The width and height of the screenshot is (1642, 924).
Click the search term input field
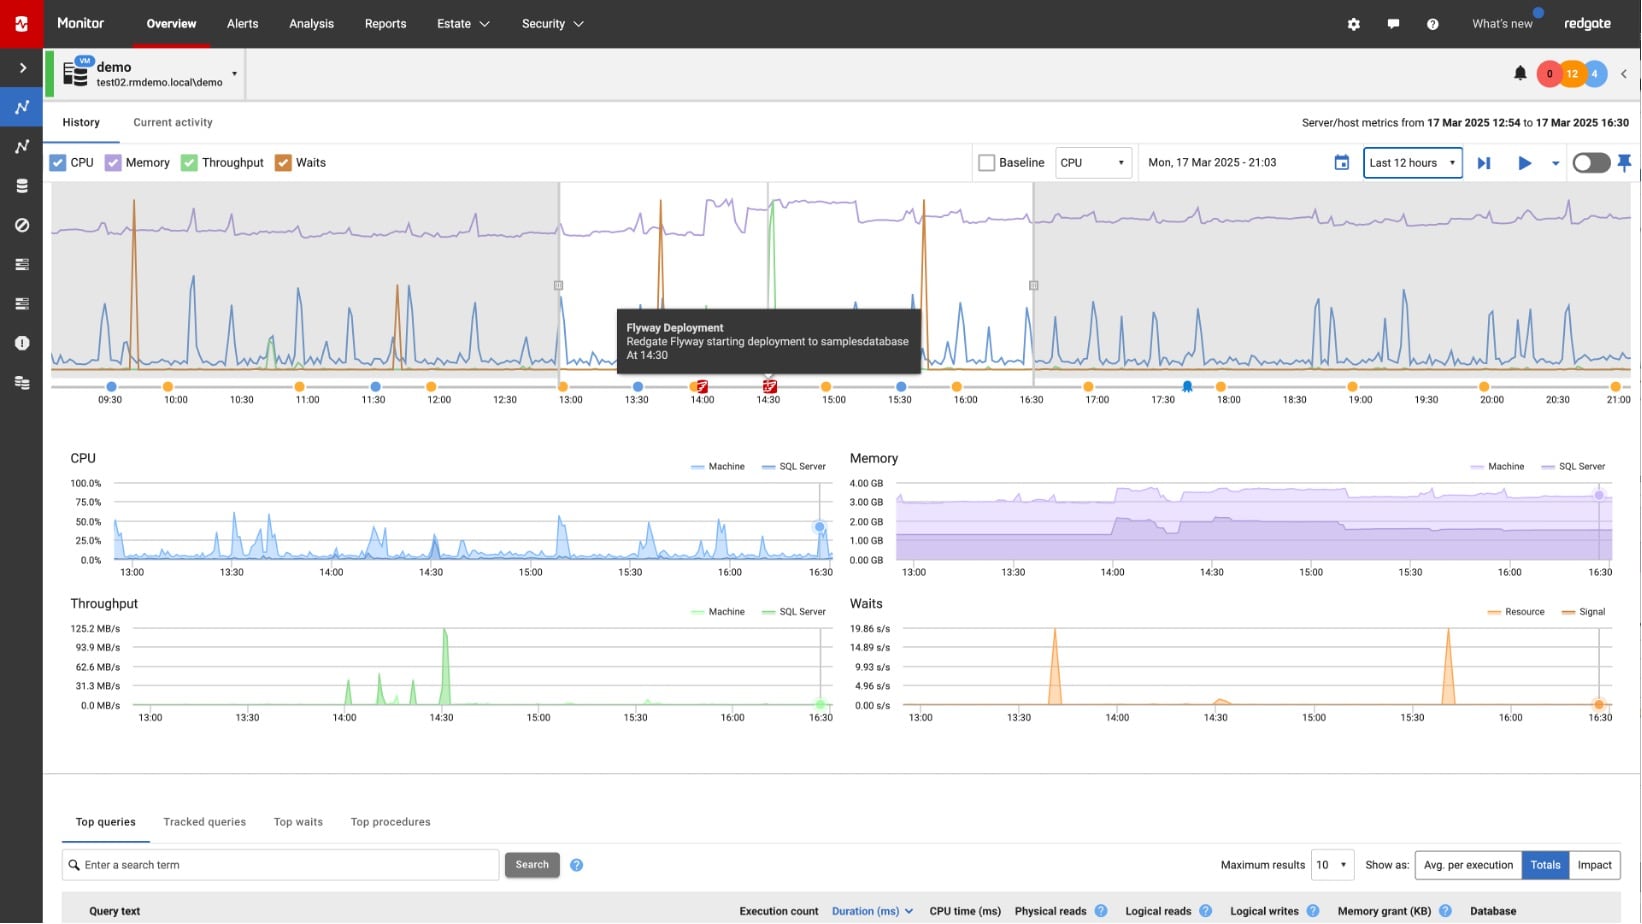click(x=280, y=865)
